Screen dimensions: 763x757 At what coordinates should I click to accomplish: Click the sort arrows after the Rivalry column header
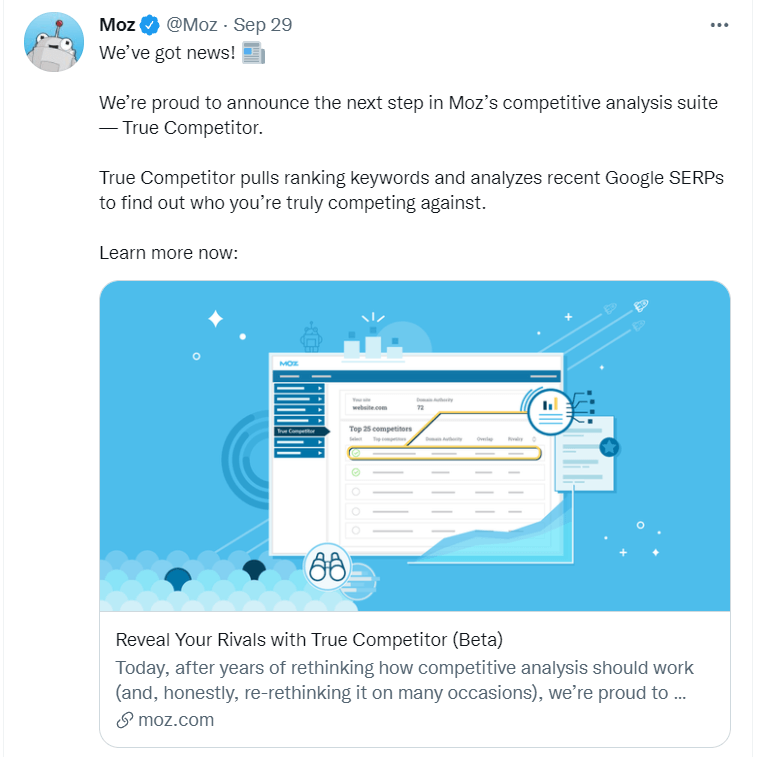click(534, 439)
